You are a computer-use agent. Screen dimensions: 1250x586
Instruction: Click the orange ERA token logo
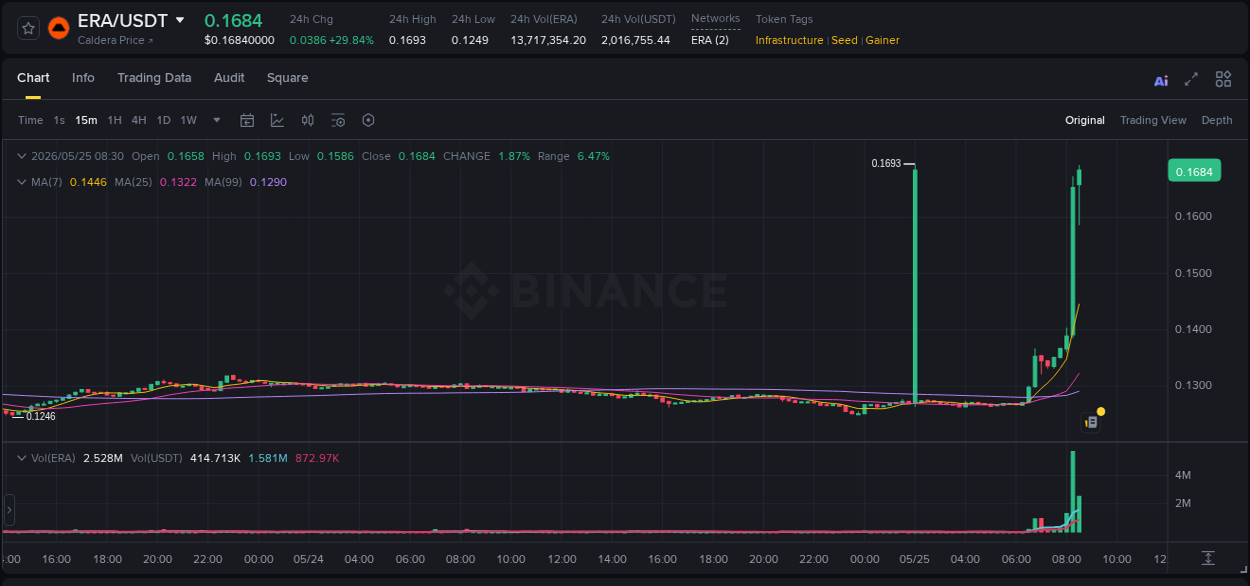pos(59,28)
